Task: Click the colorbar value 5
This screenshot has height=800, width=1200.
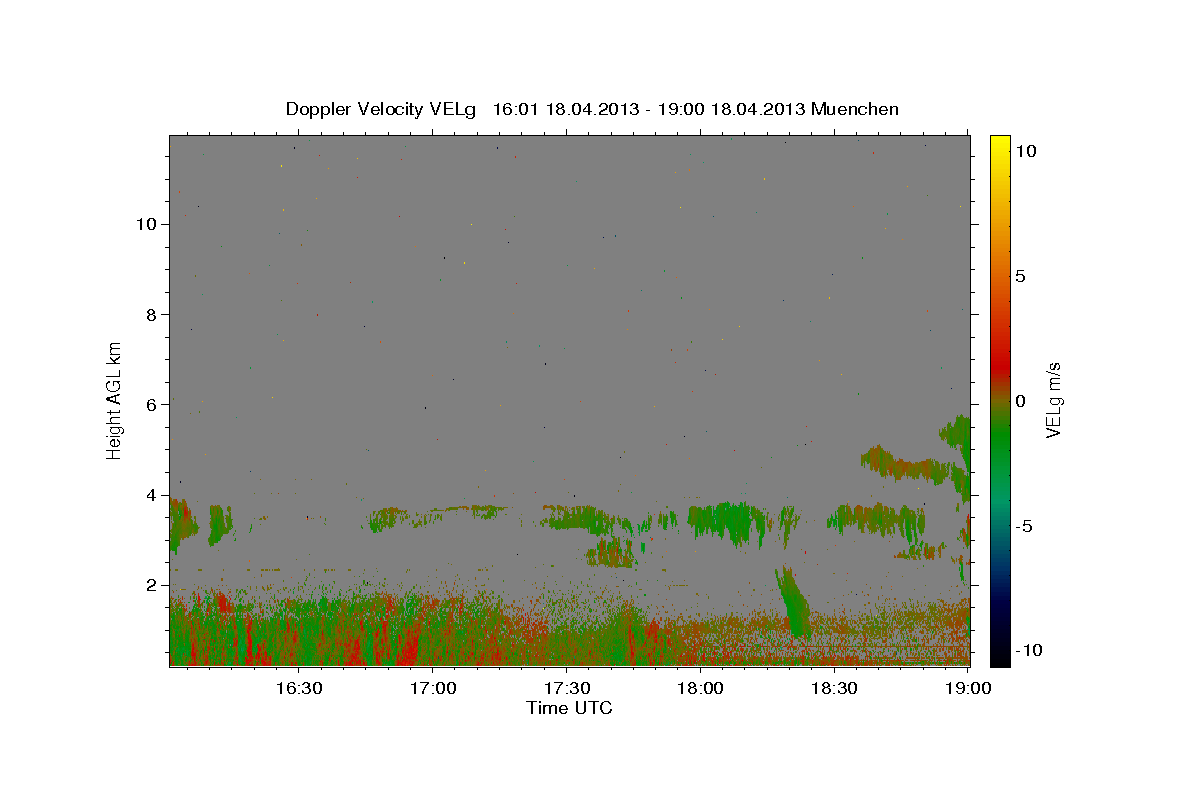Action: pyautogui.click(x=1020, y=276)
